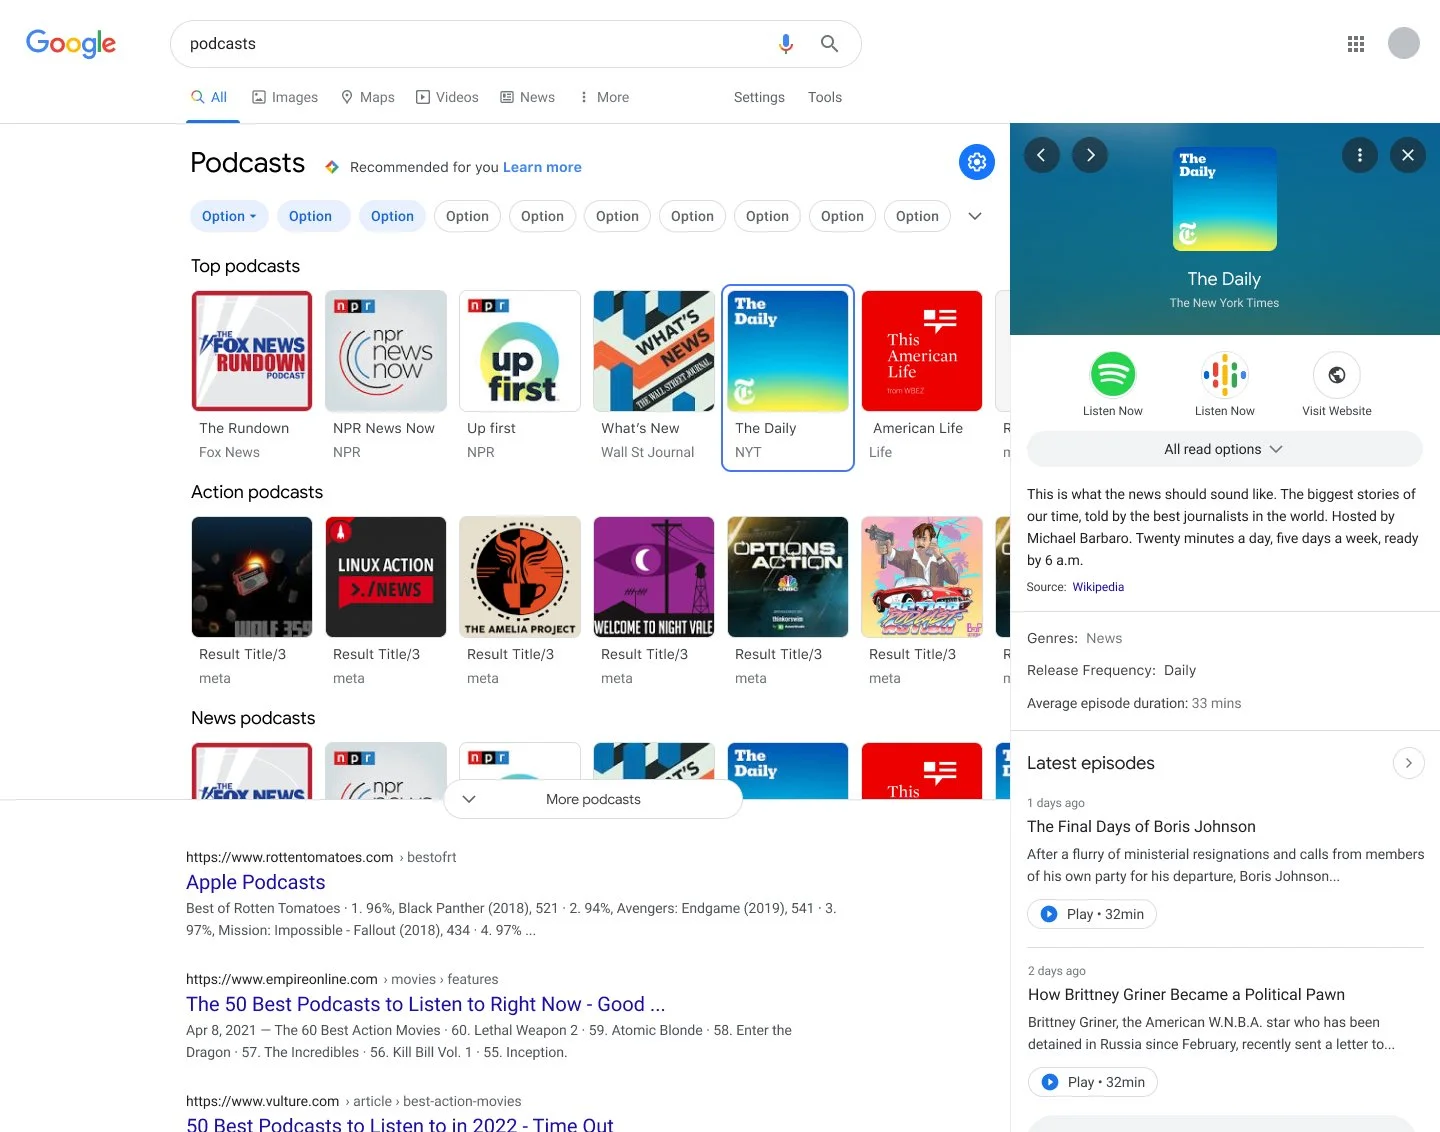This screenshot has width=1440, height=1132.
Task: Open Welcome to Night Vale podcast
Action: coord(654,603)
